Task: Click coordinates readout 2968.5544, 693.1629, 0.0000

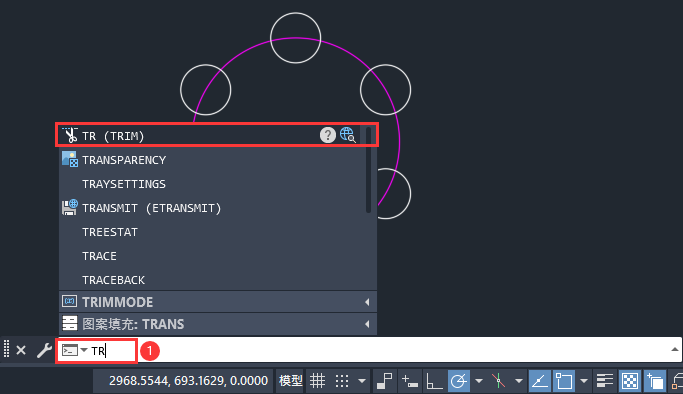Action: tap(188, 381)
